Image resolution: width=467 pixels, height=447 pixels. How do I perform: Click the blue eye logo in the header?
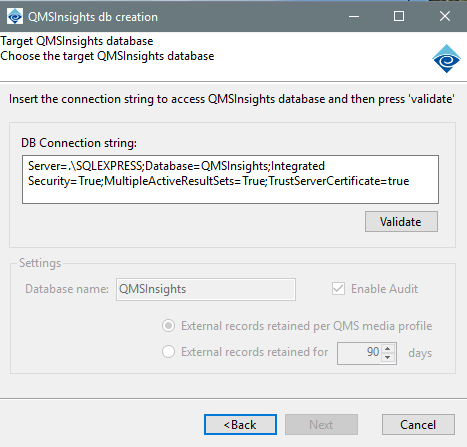(x=446, y=59)
